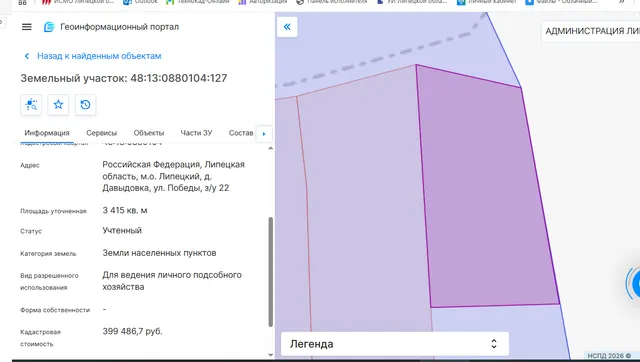Click the area value 3 415 кв. м
Screen dimensions: 640x362
point(125,211)
